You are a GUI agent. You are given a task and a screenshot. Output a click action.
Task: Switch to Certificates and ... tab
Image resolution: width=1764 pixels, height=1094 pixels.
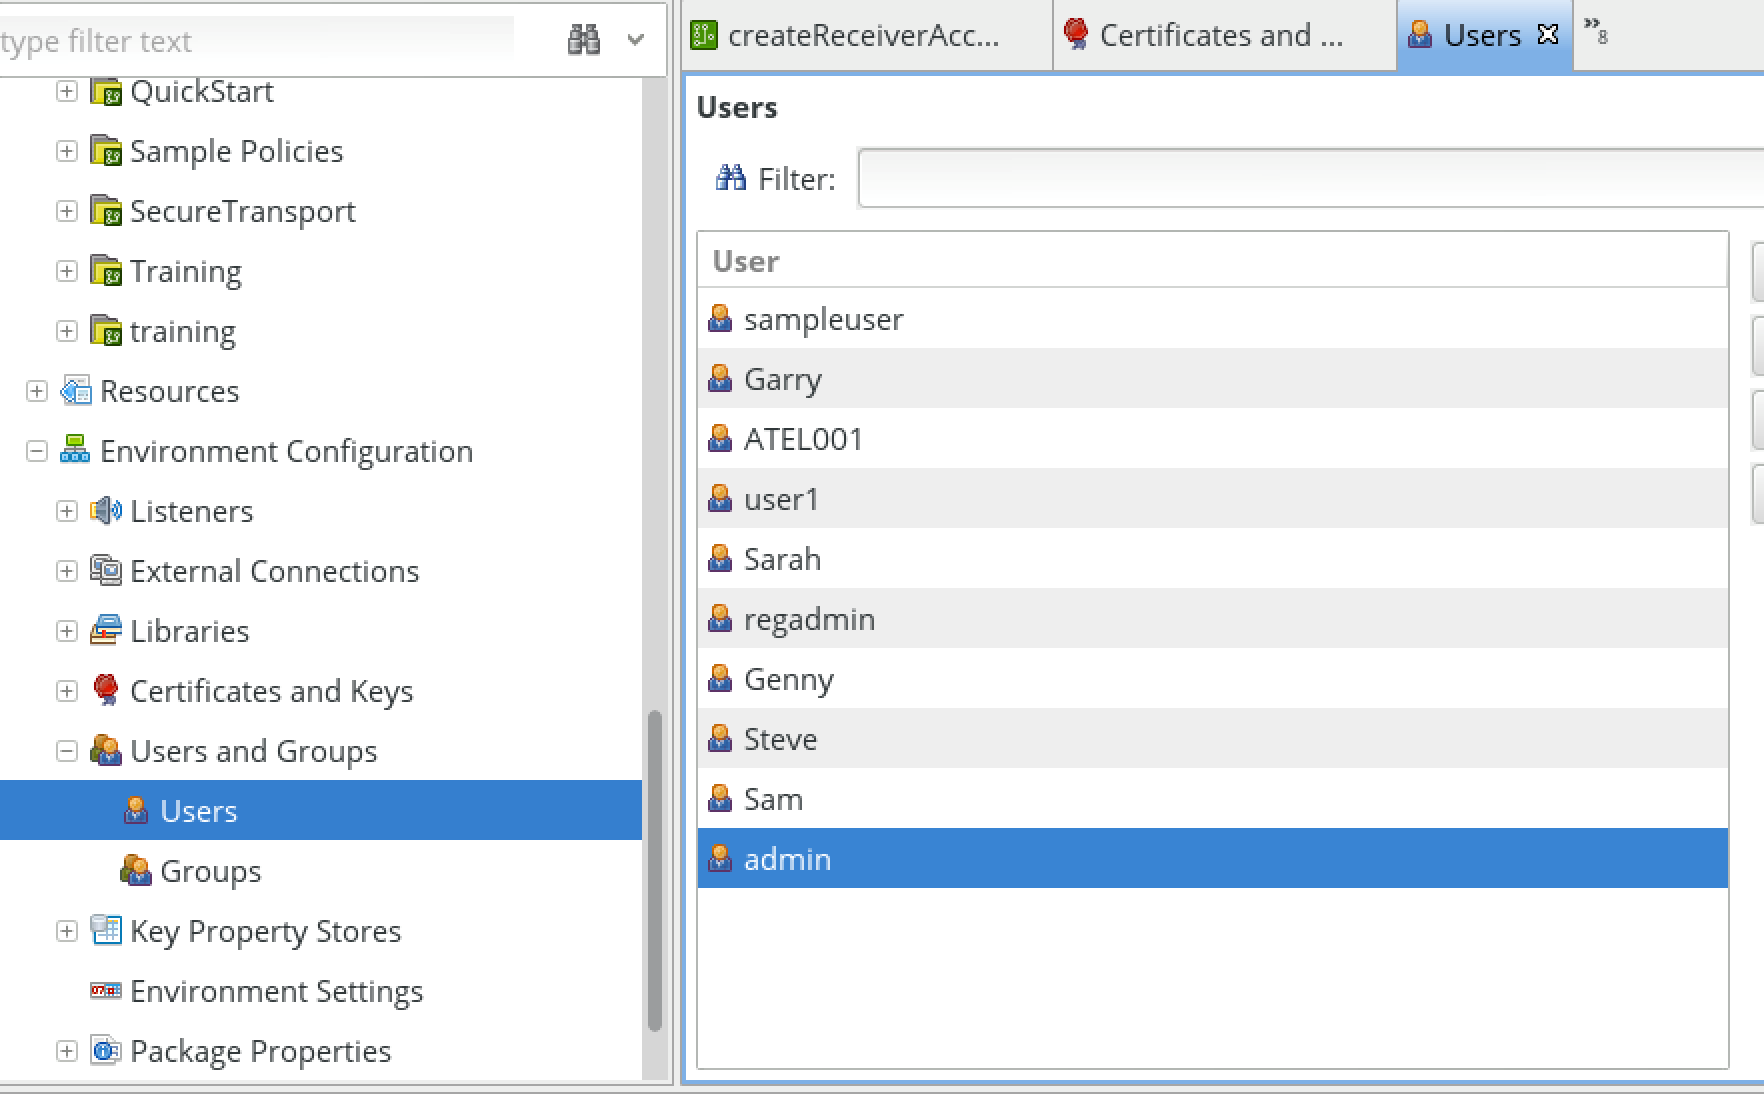(x=1225, y=35)
